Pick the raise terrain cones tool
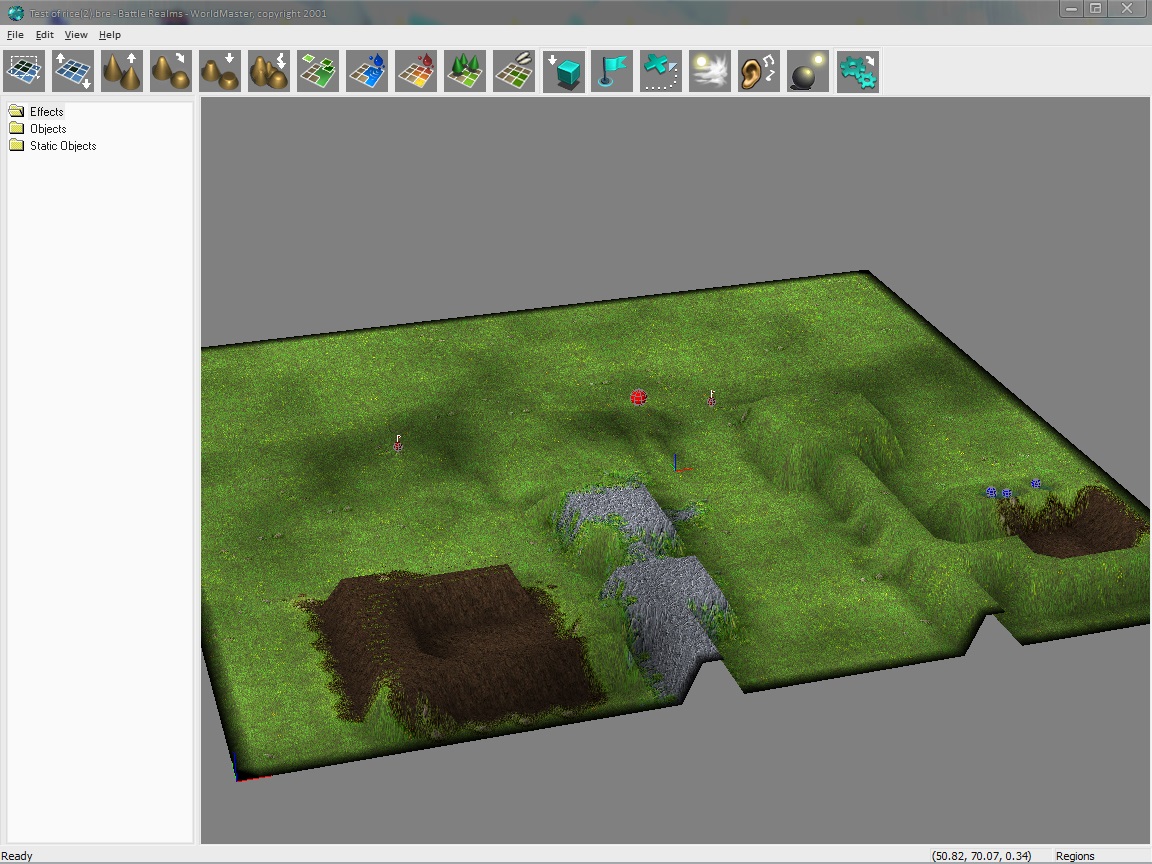 point(122,71)
